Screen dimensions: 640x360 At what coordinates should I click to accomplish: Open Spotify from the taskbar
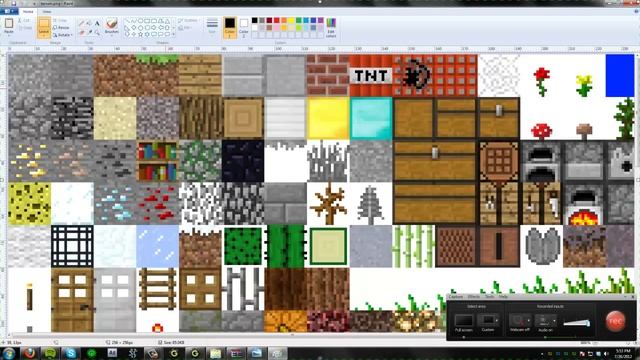[x=50, y=353]
